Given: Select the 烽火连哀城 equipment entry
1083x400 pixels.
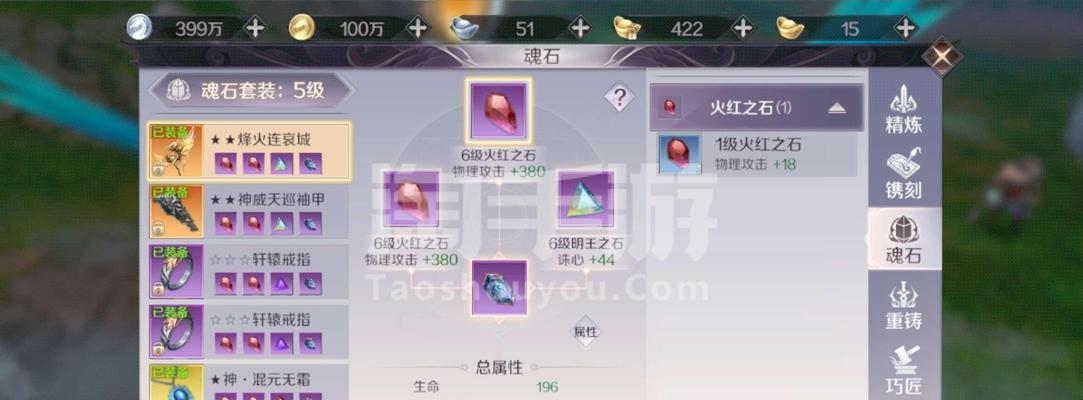Looking at the screenshot, I should (249, 151).
